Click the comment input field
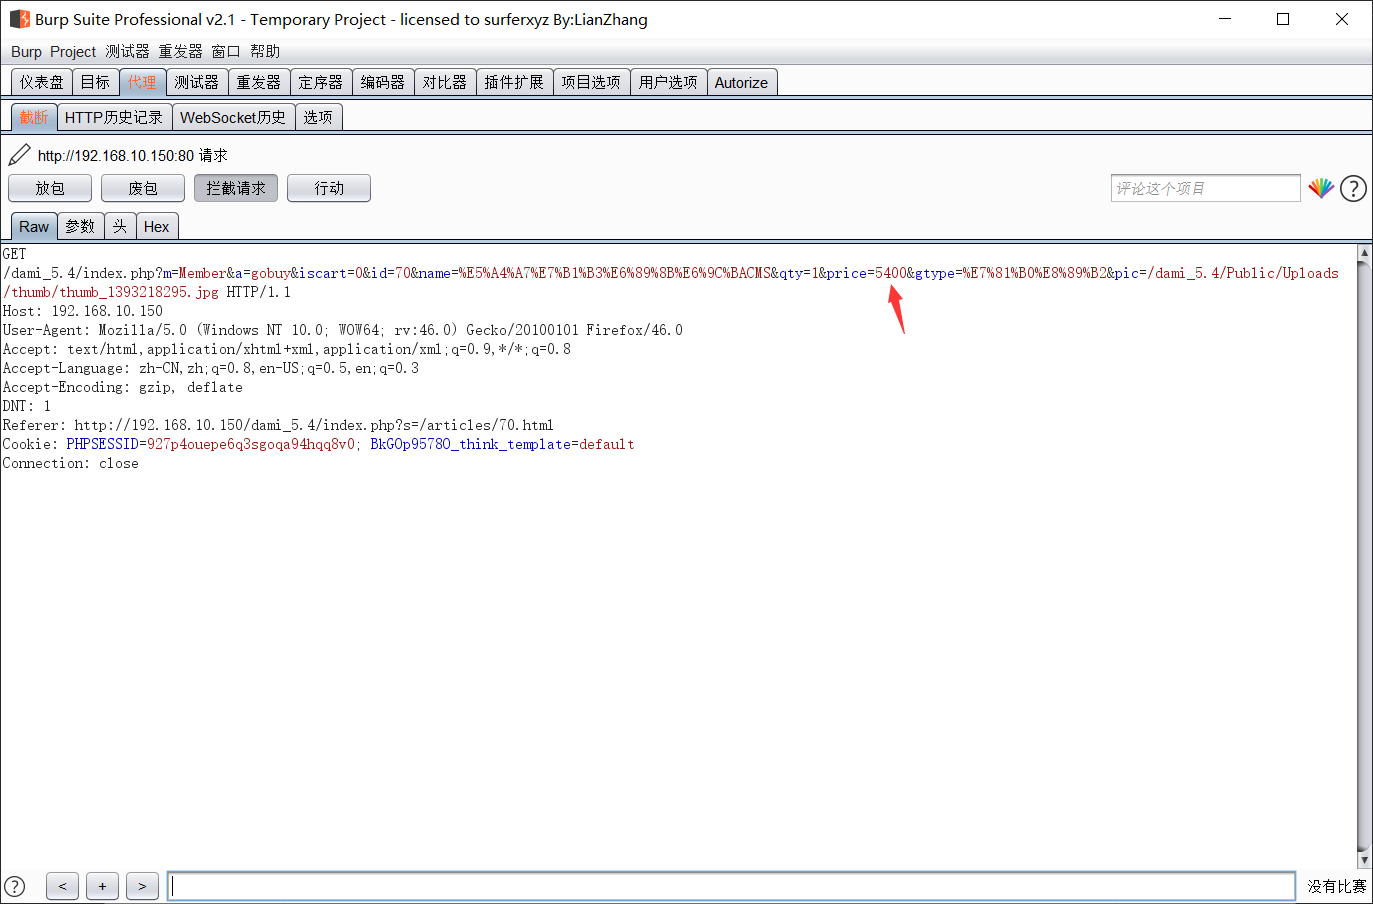Screen dimensions: 1373x904 click(x=1204, y=188)
